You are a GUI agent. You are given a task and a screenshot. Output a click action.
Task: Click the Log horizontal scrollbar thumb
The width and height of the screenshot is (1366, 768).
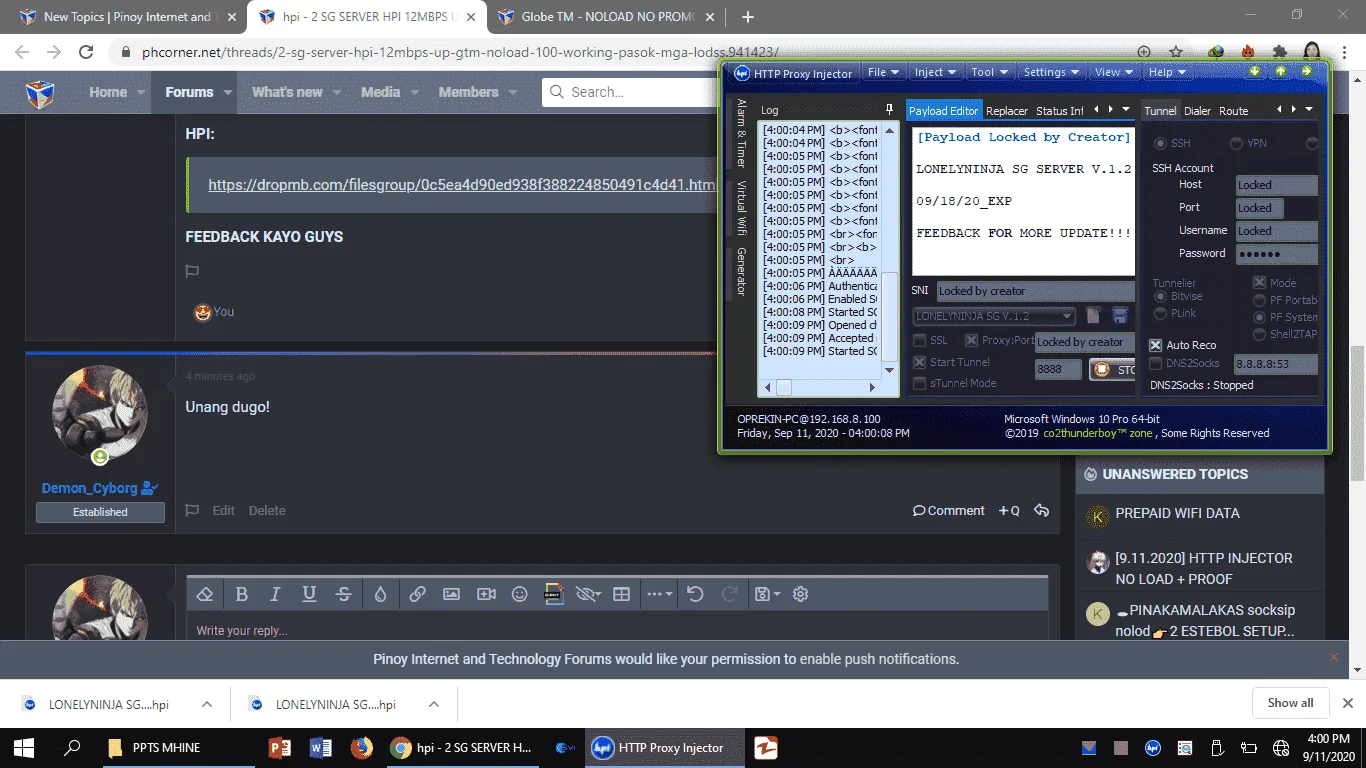tap(784, 387)
